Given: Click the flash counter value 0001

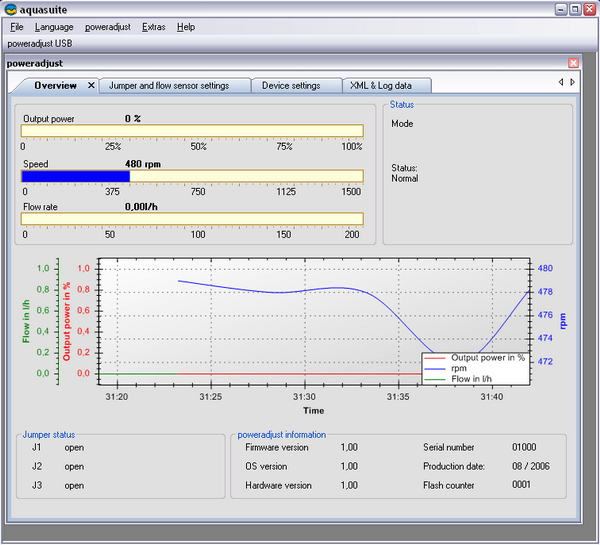Looking at the screenshot, I should click(521, 485).
